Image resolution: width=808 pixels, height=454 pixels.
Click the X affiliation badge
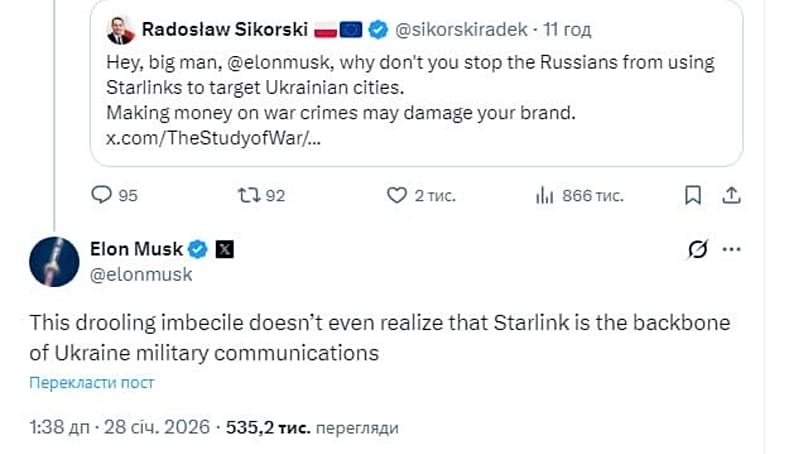pos(223,248)
